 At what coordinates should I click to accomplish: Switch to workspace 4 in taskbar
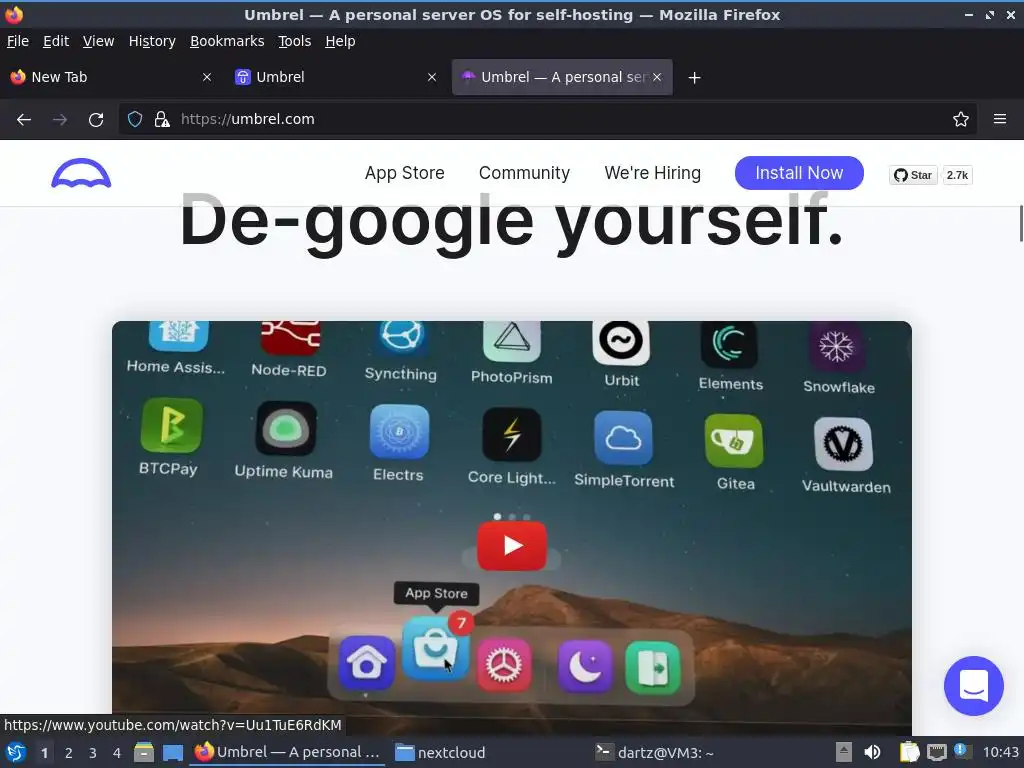(x=117, y=753)
